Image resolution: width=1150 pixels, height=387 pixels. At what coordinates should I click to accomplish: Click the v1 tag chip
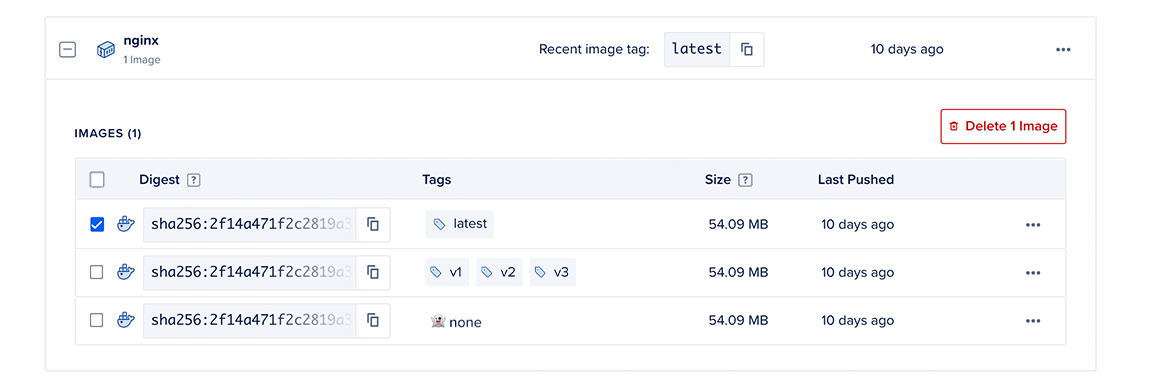pyautogui.click(x=447, y=272)
